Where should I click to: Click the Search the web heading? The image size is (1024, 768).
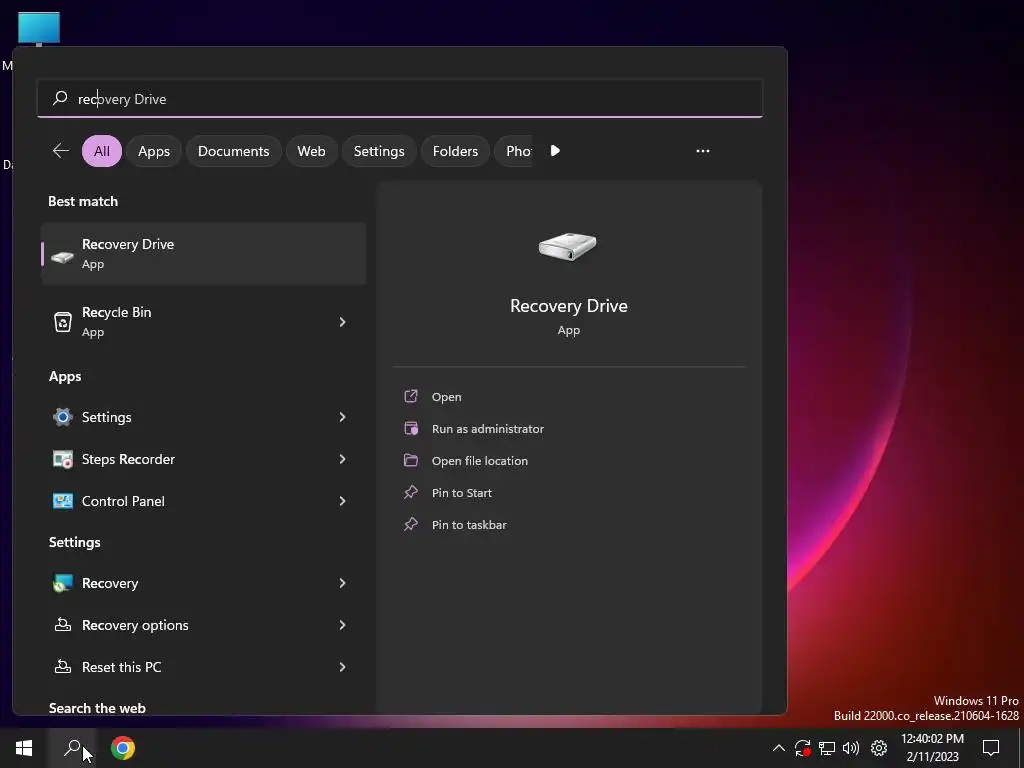[x=97, y=708]
